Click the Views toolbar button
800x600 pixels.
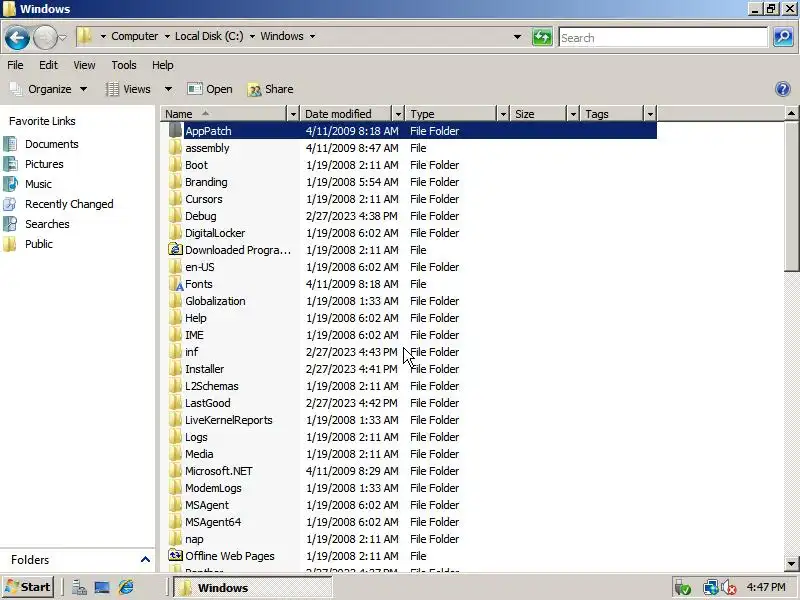pyautogui.click(x=128, y=89)
